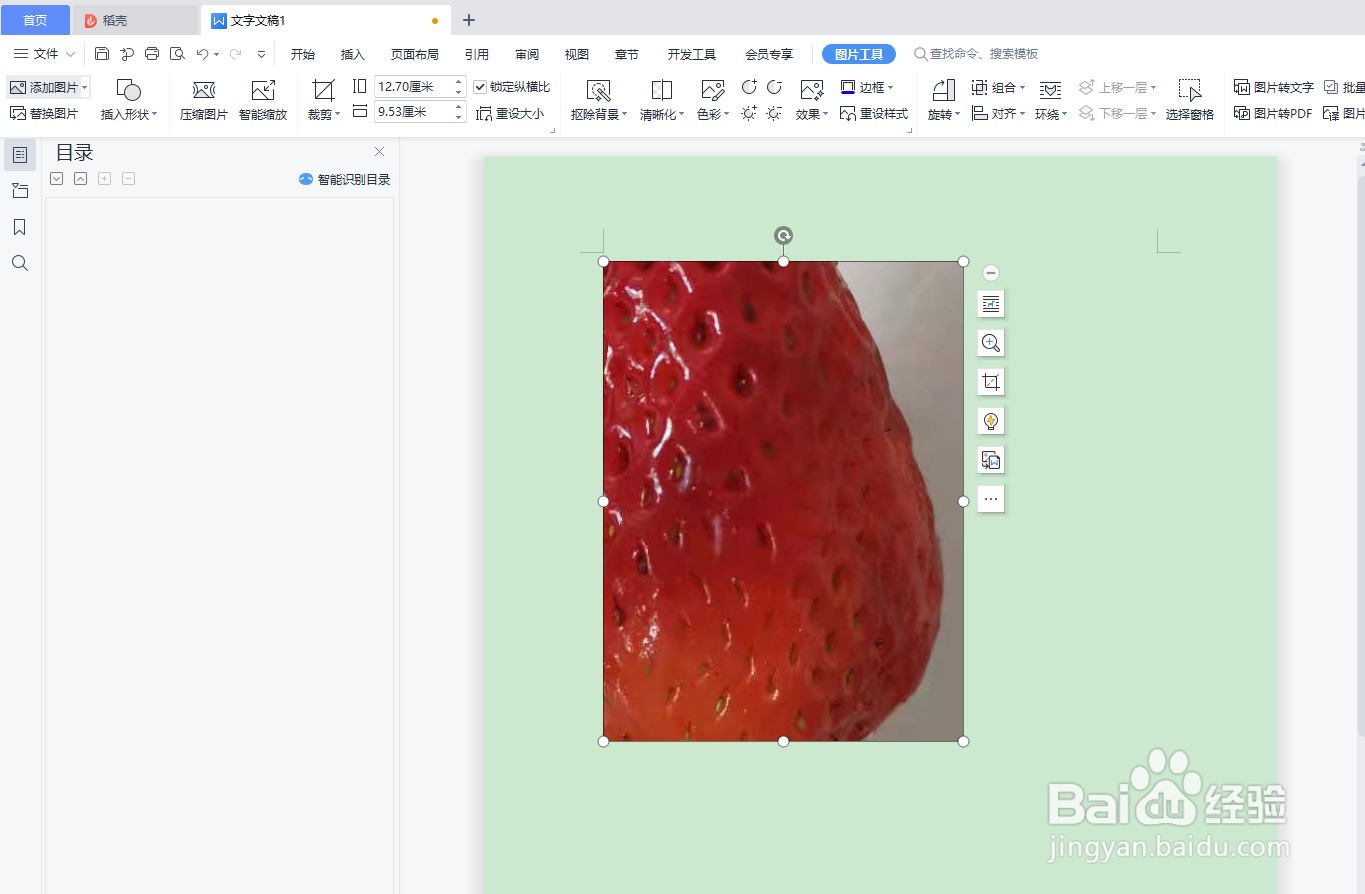Click the print preview icon
This screenshot has height=894, width=1365.
[x=177, y=54]
